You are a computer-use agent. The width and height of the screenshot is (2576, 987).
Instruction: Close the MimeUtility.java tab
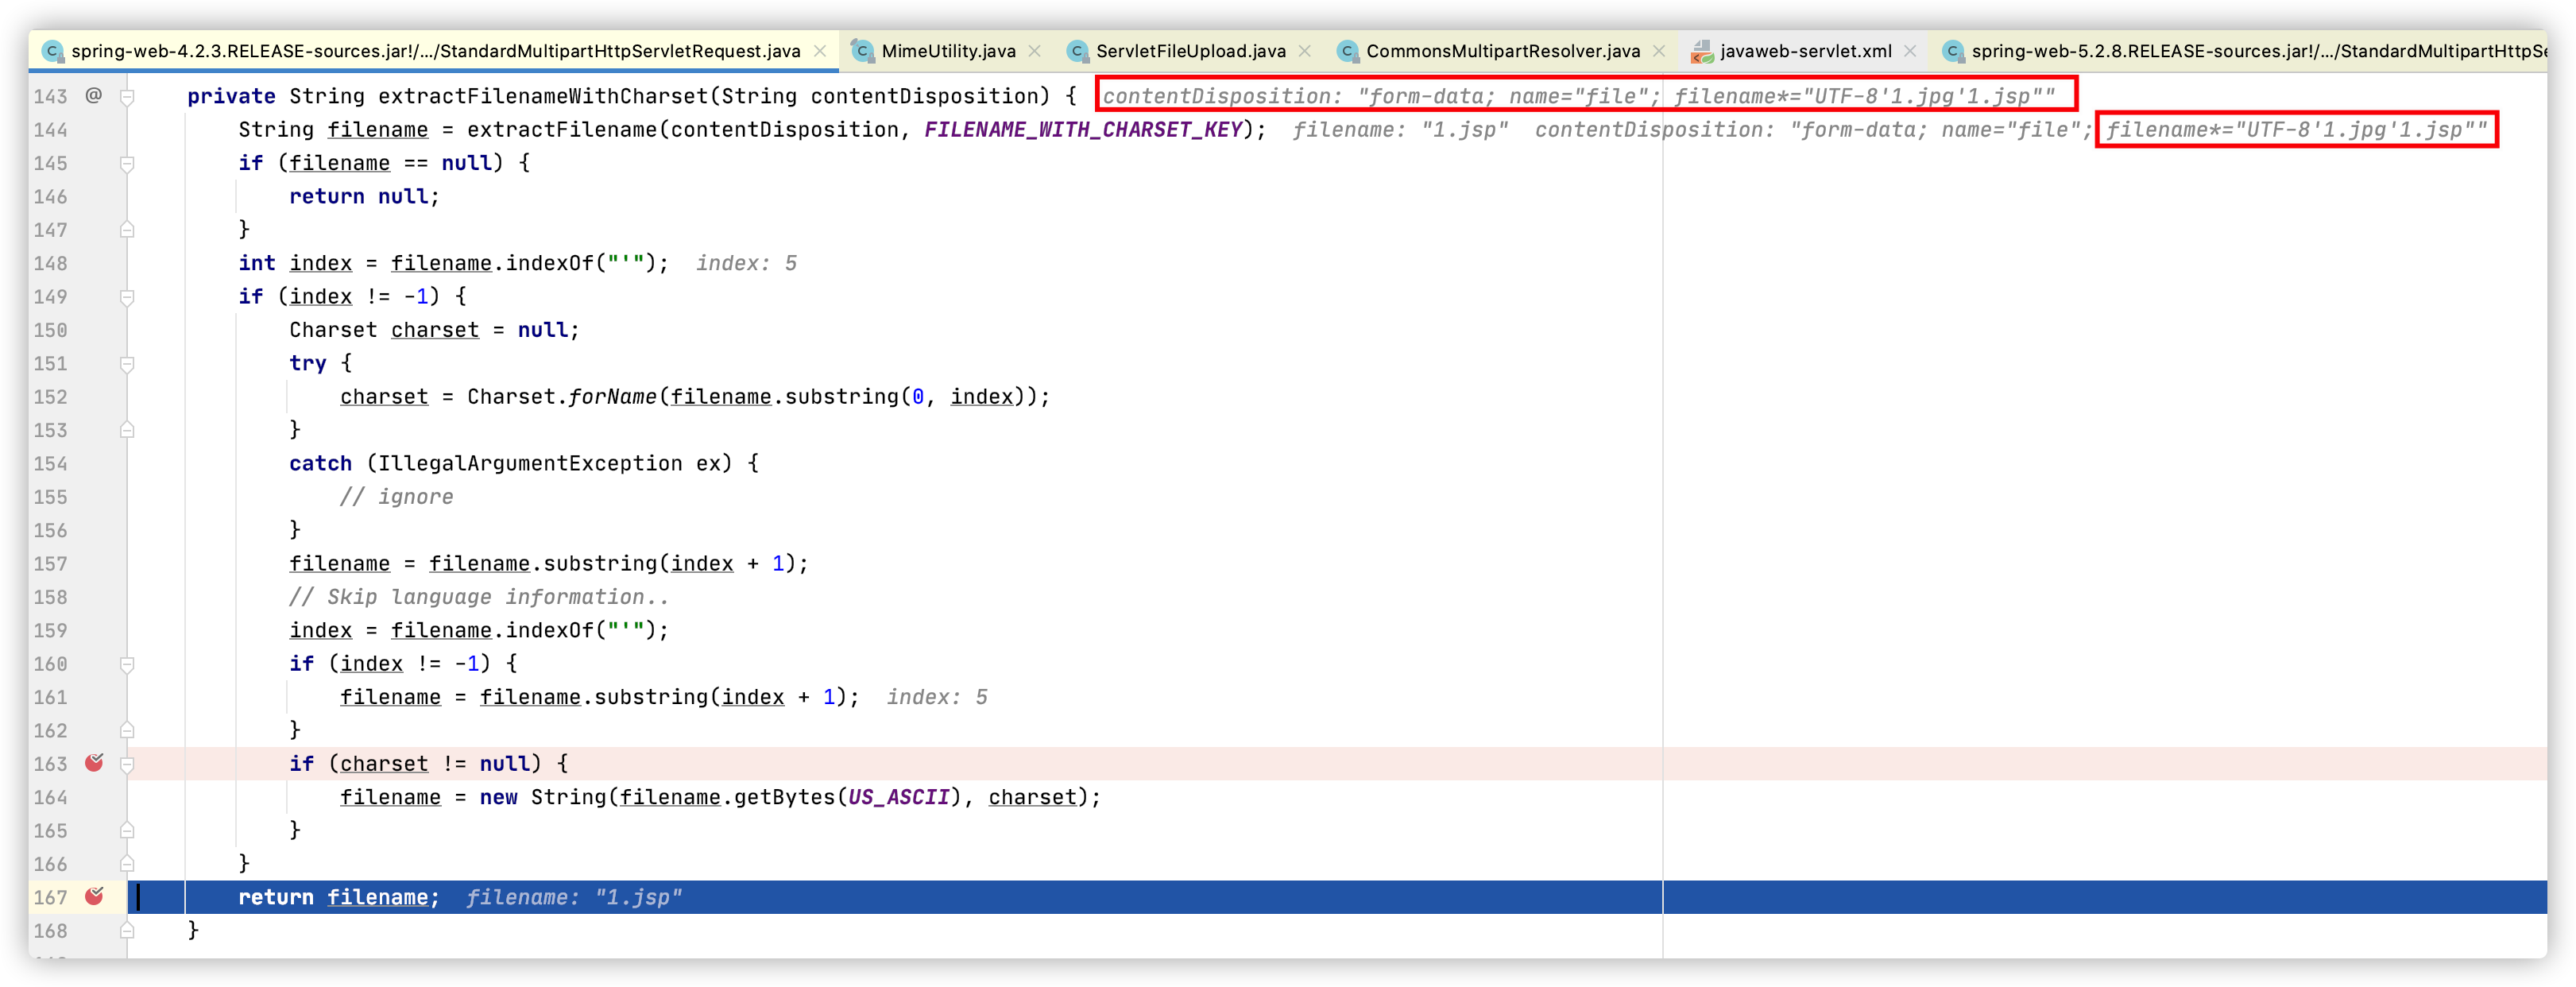pos(1035,51)
